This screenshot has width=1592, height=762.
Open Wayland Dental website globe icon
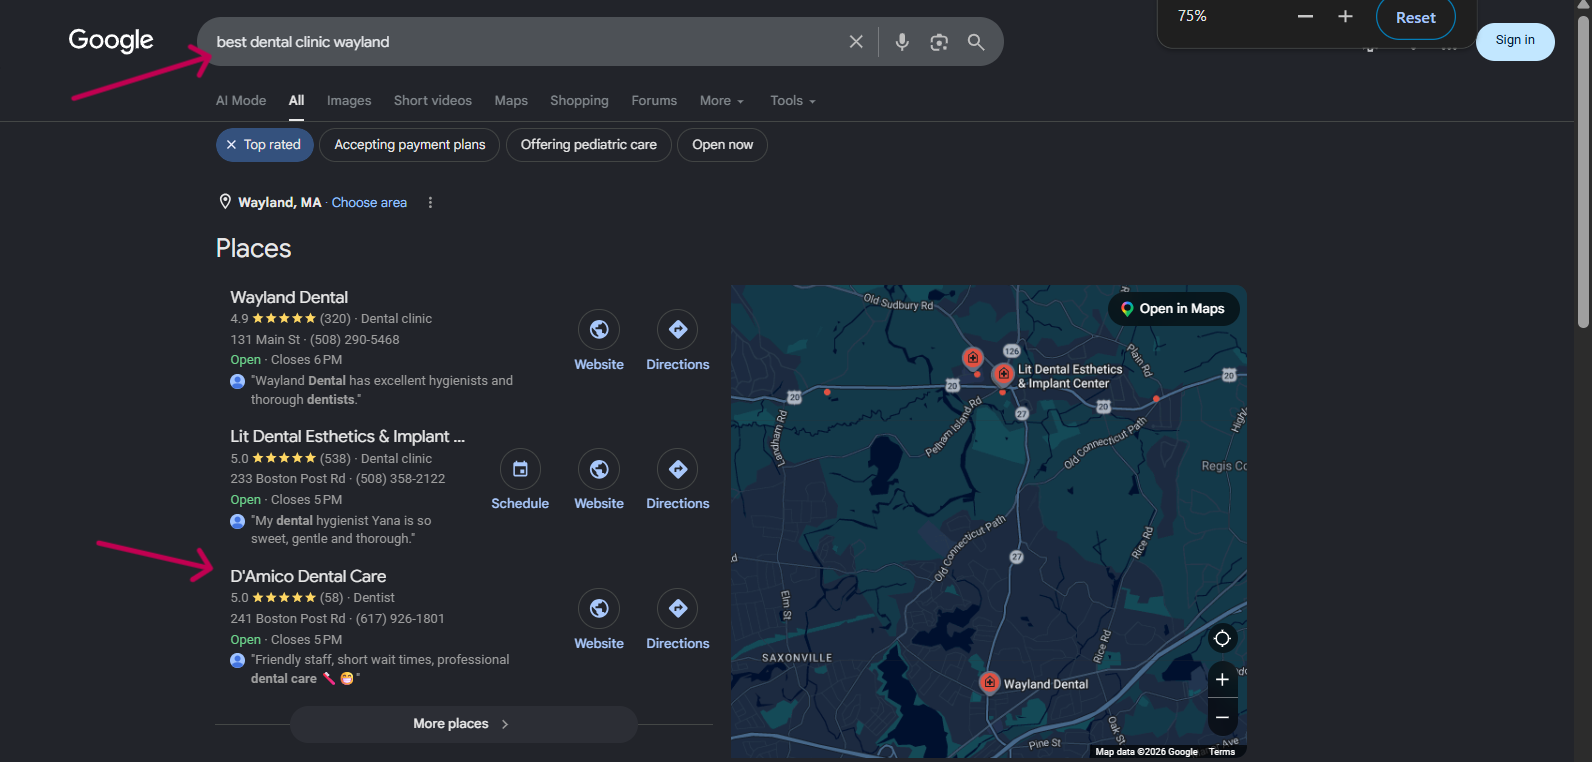(x=599, y=330)
